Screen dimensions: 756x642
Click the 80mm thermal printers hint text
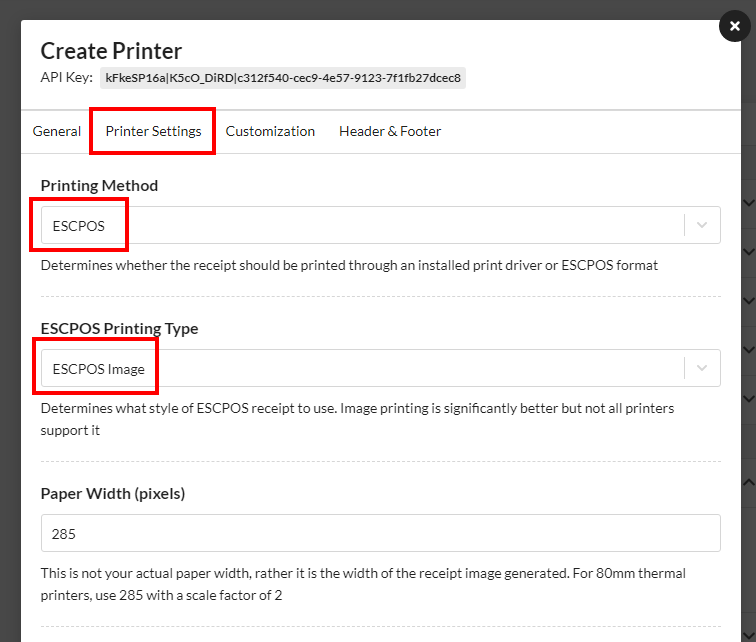[x=363, y=584]
